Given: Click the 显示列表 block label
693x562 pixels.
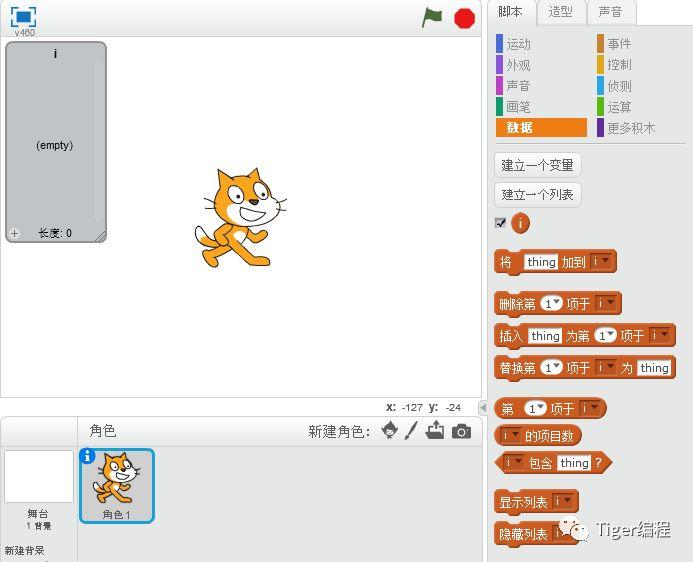Looking at the screenshot, I should tap(523, 502).
